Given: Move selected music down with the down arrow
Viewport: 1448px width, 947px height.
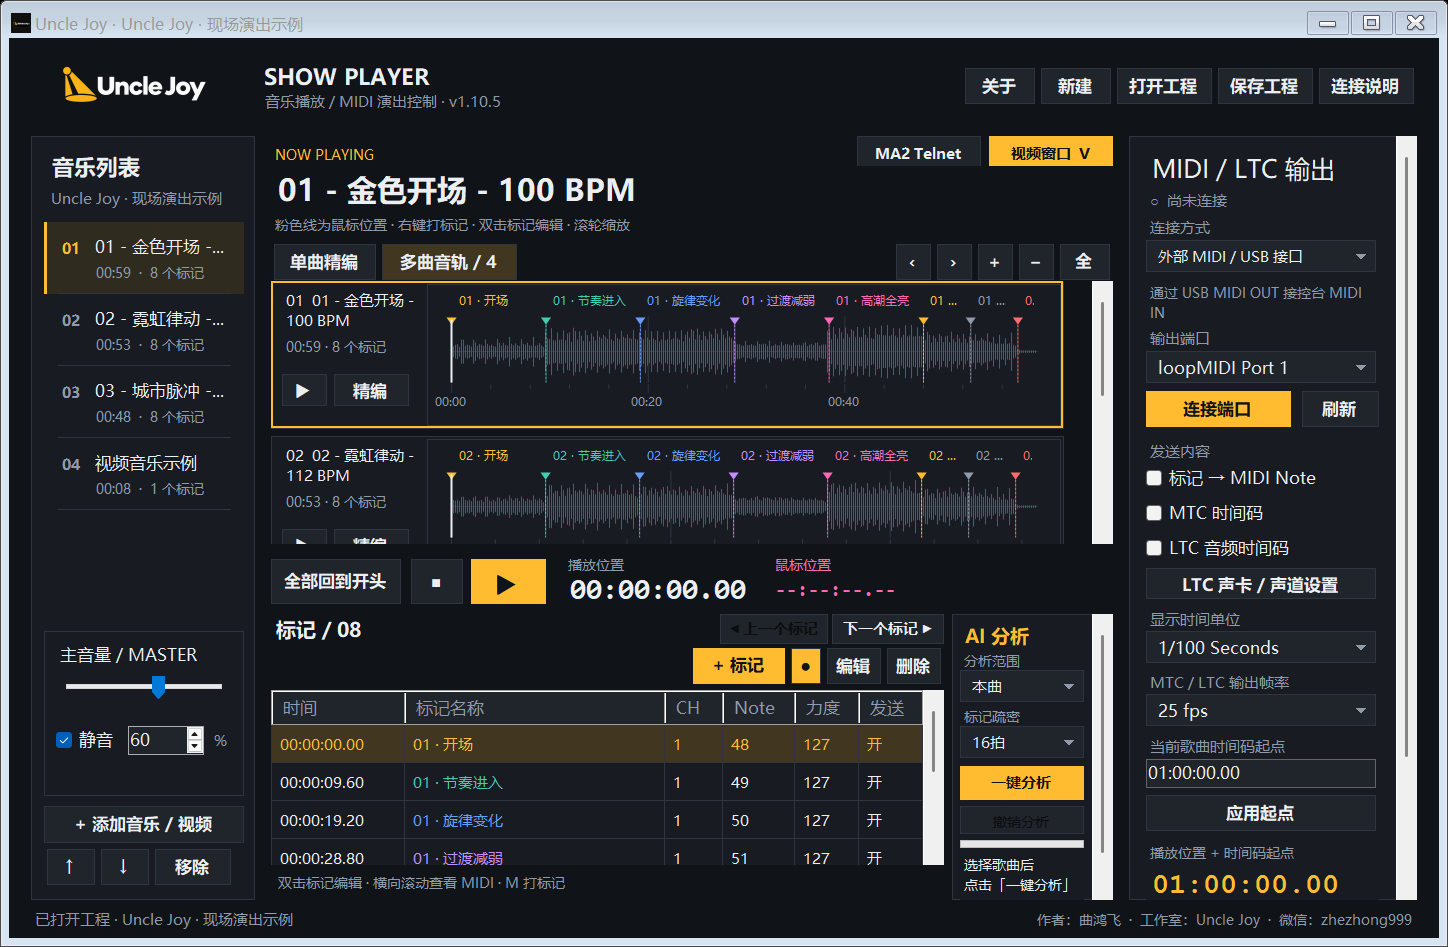Looking at the screenshot, I should 123,867.
